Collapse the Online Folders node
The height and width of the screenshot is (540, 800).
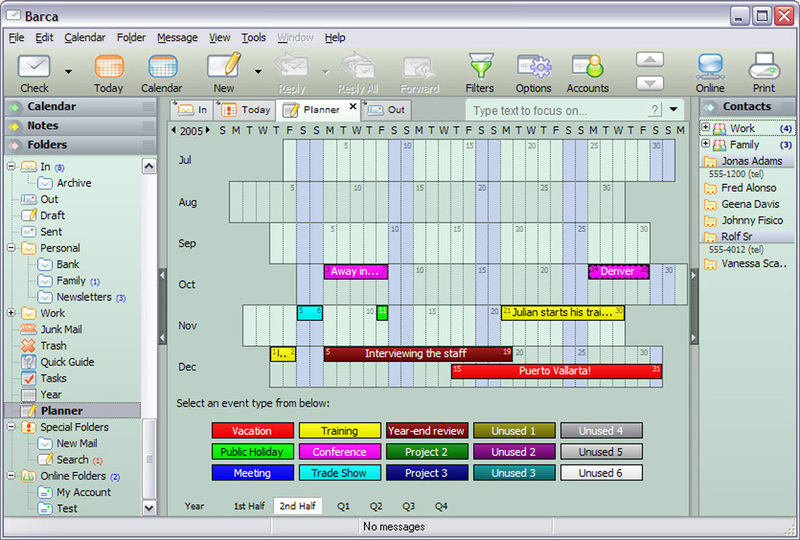[11, 475]
